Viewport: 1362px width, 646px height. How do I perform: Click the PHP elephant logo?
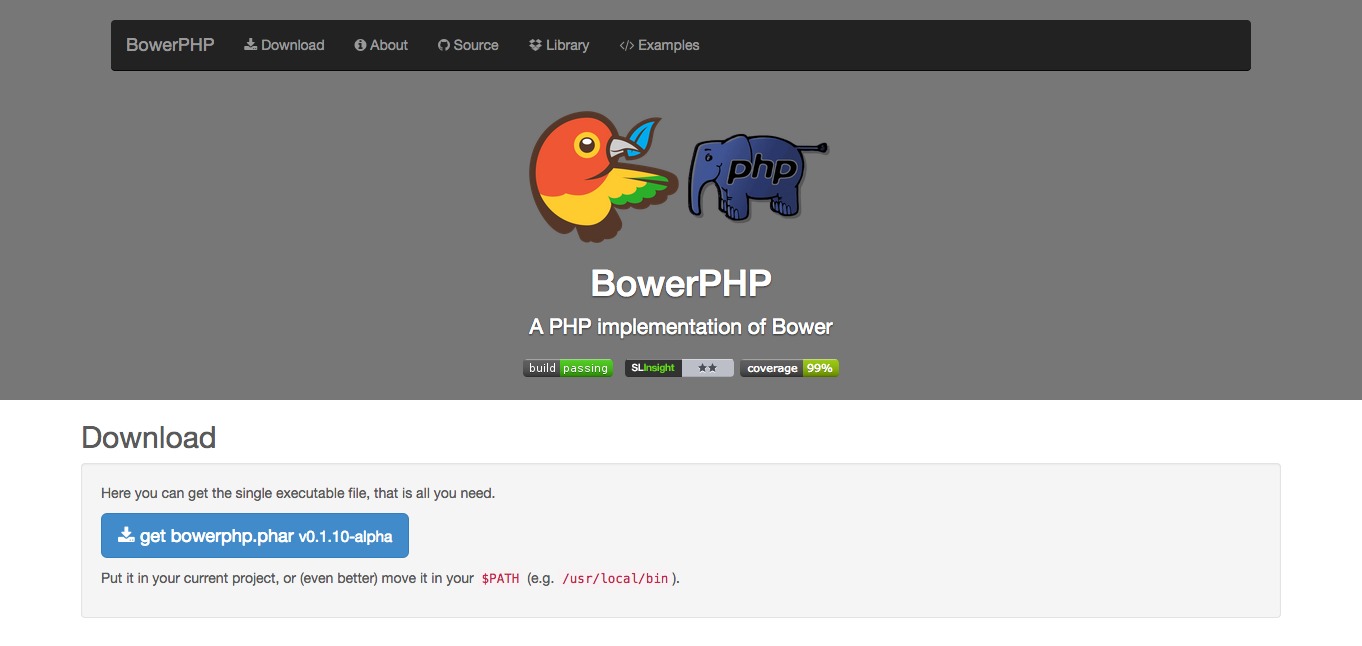pos(758,177)
